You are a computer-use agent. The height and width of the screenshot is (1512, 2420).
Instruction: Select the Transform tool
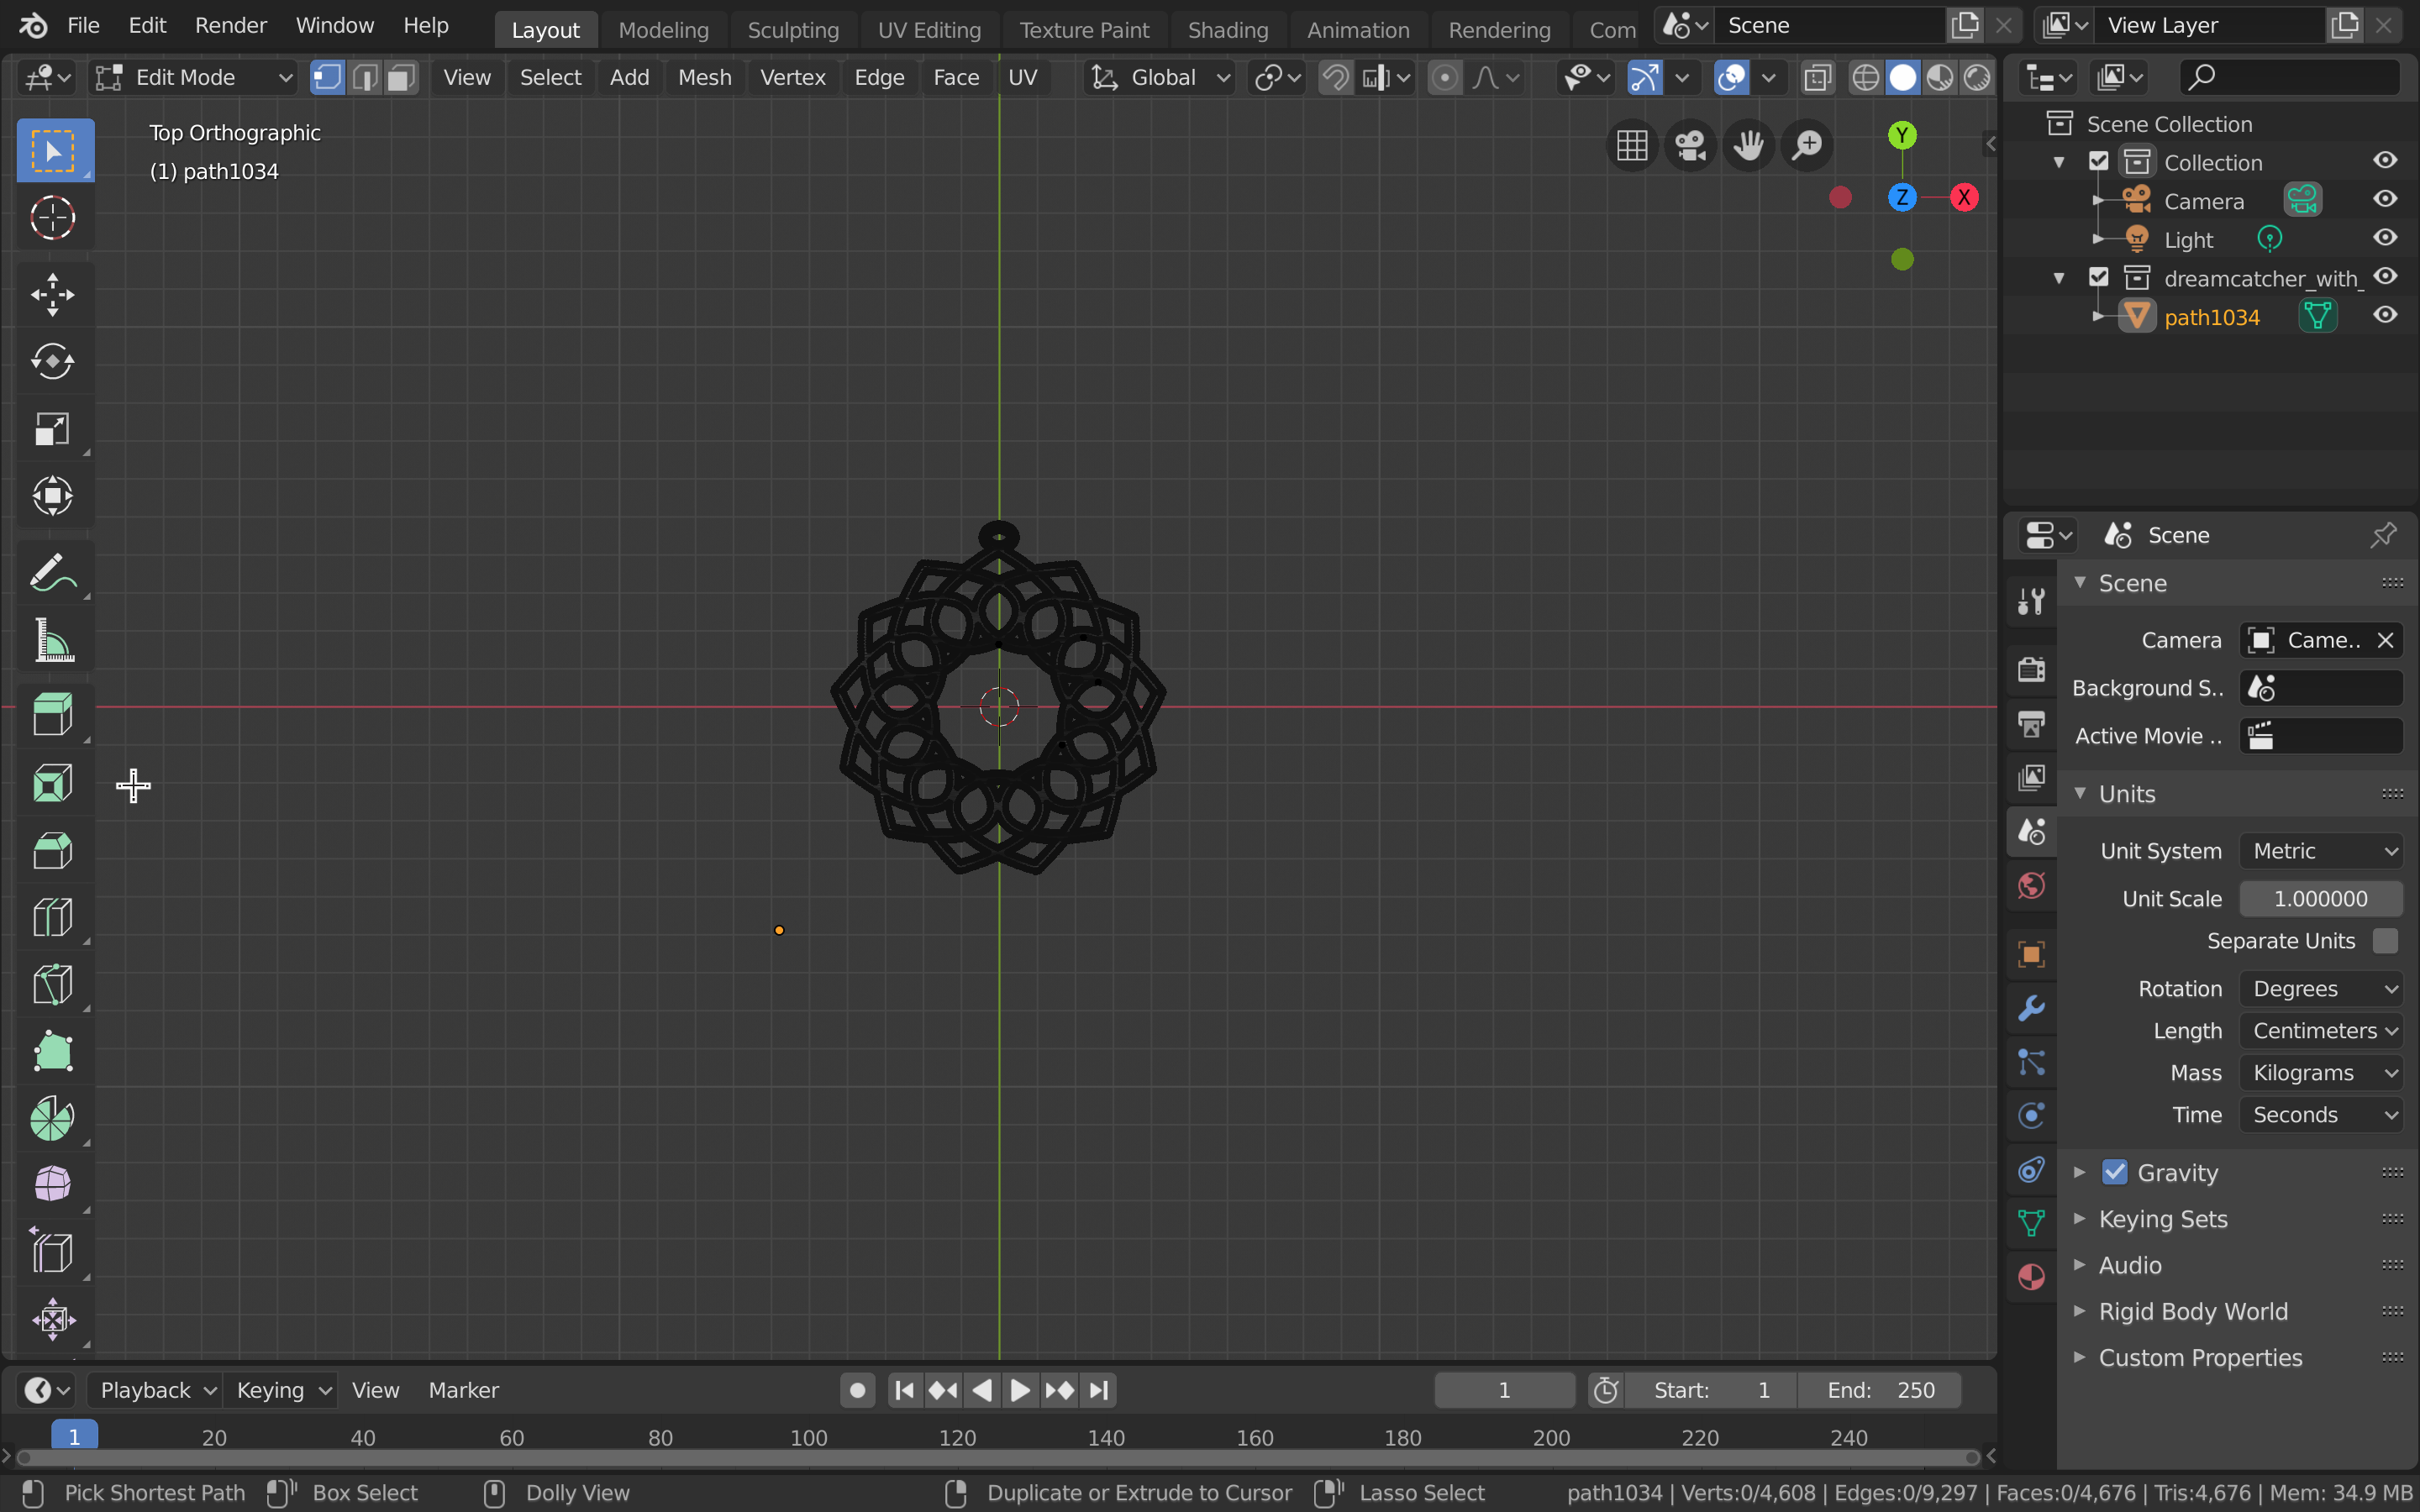[x=54, y=496]
